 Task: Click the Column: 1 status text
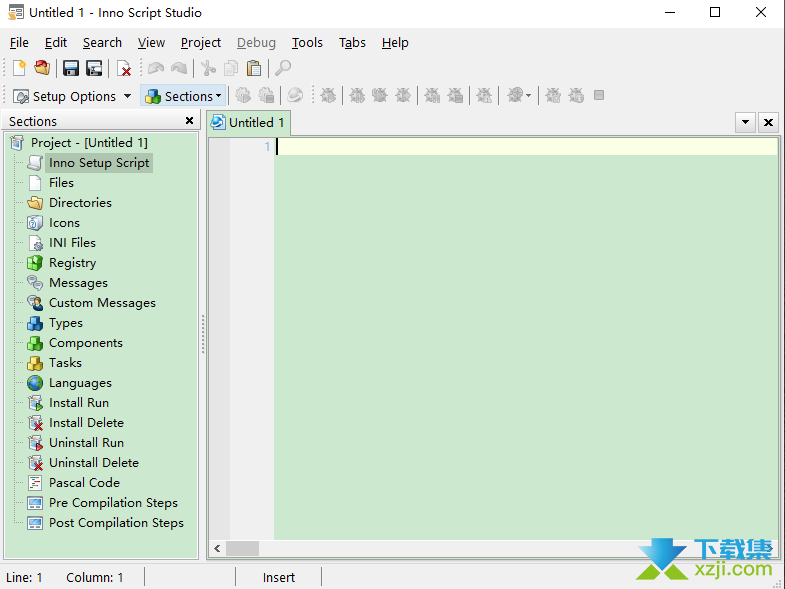95,577
